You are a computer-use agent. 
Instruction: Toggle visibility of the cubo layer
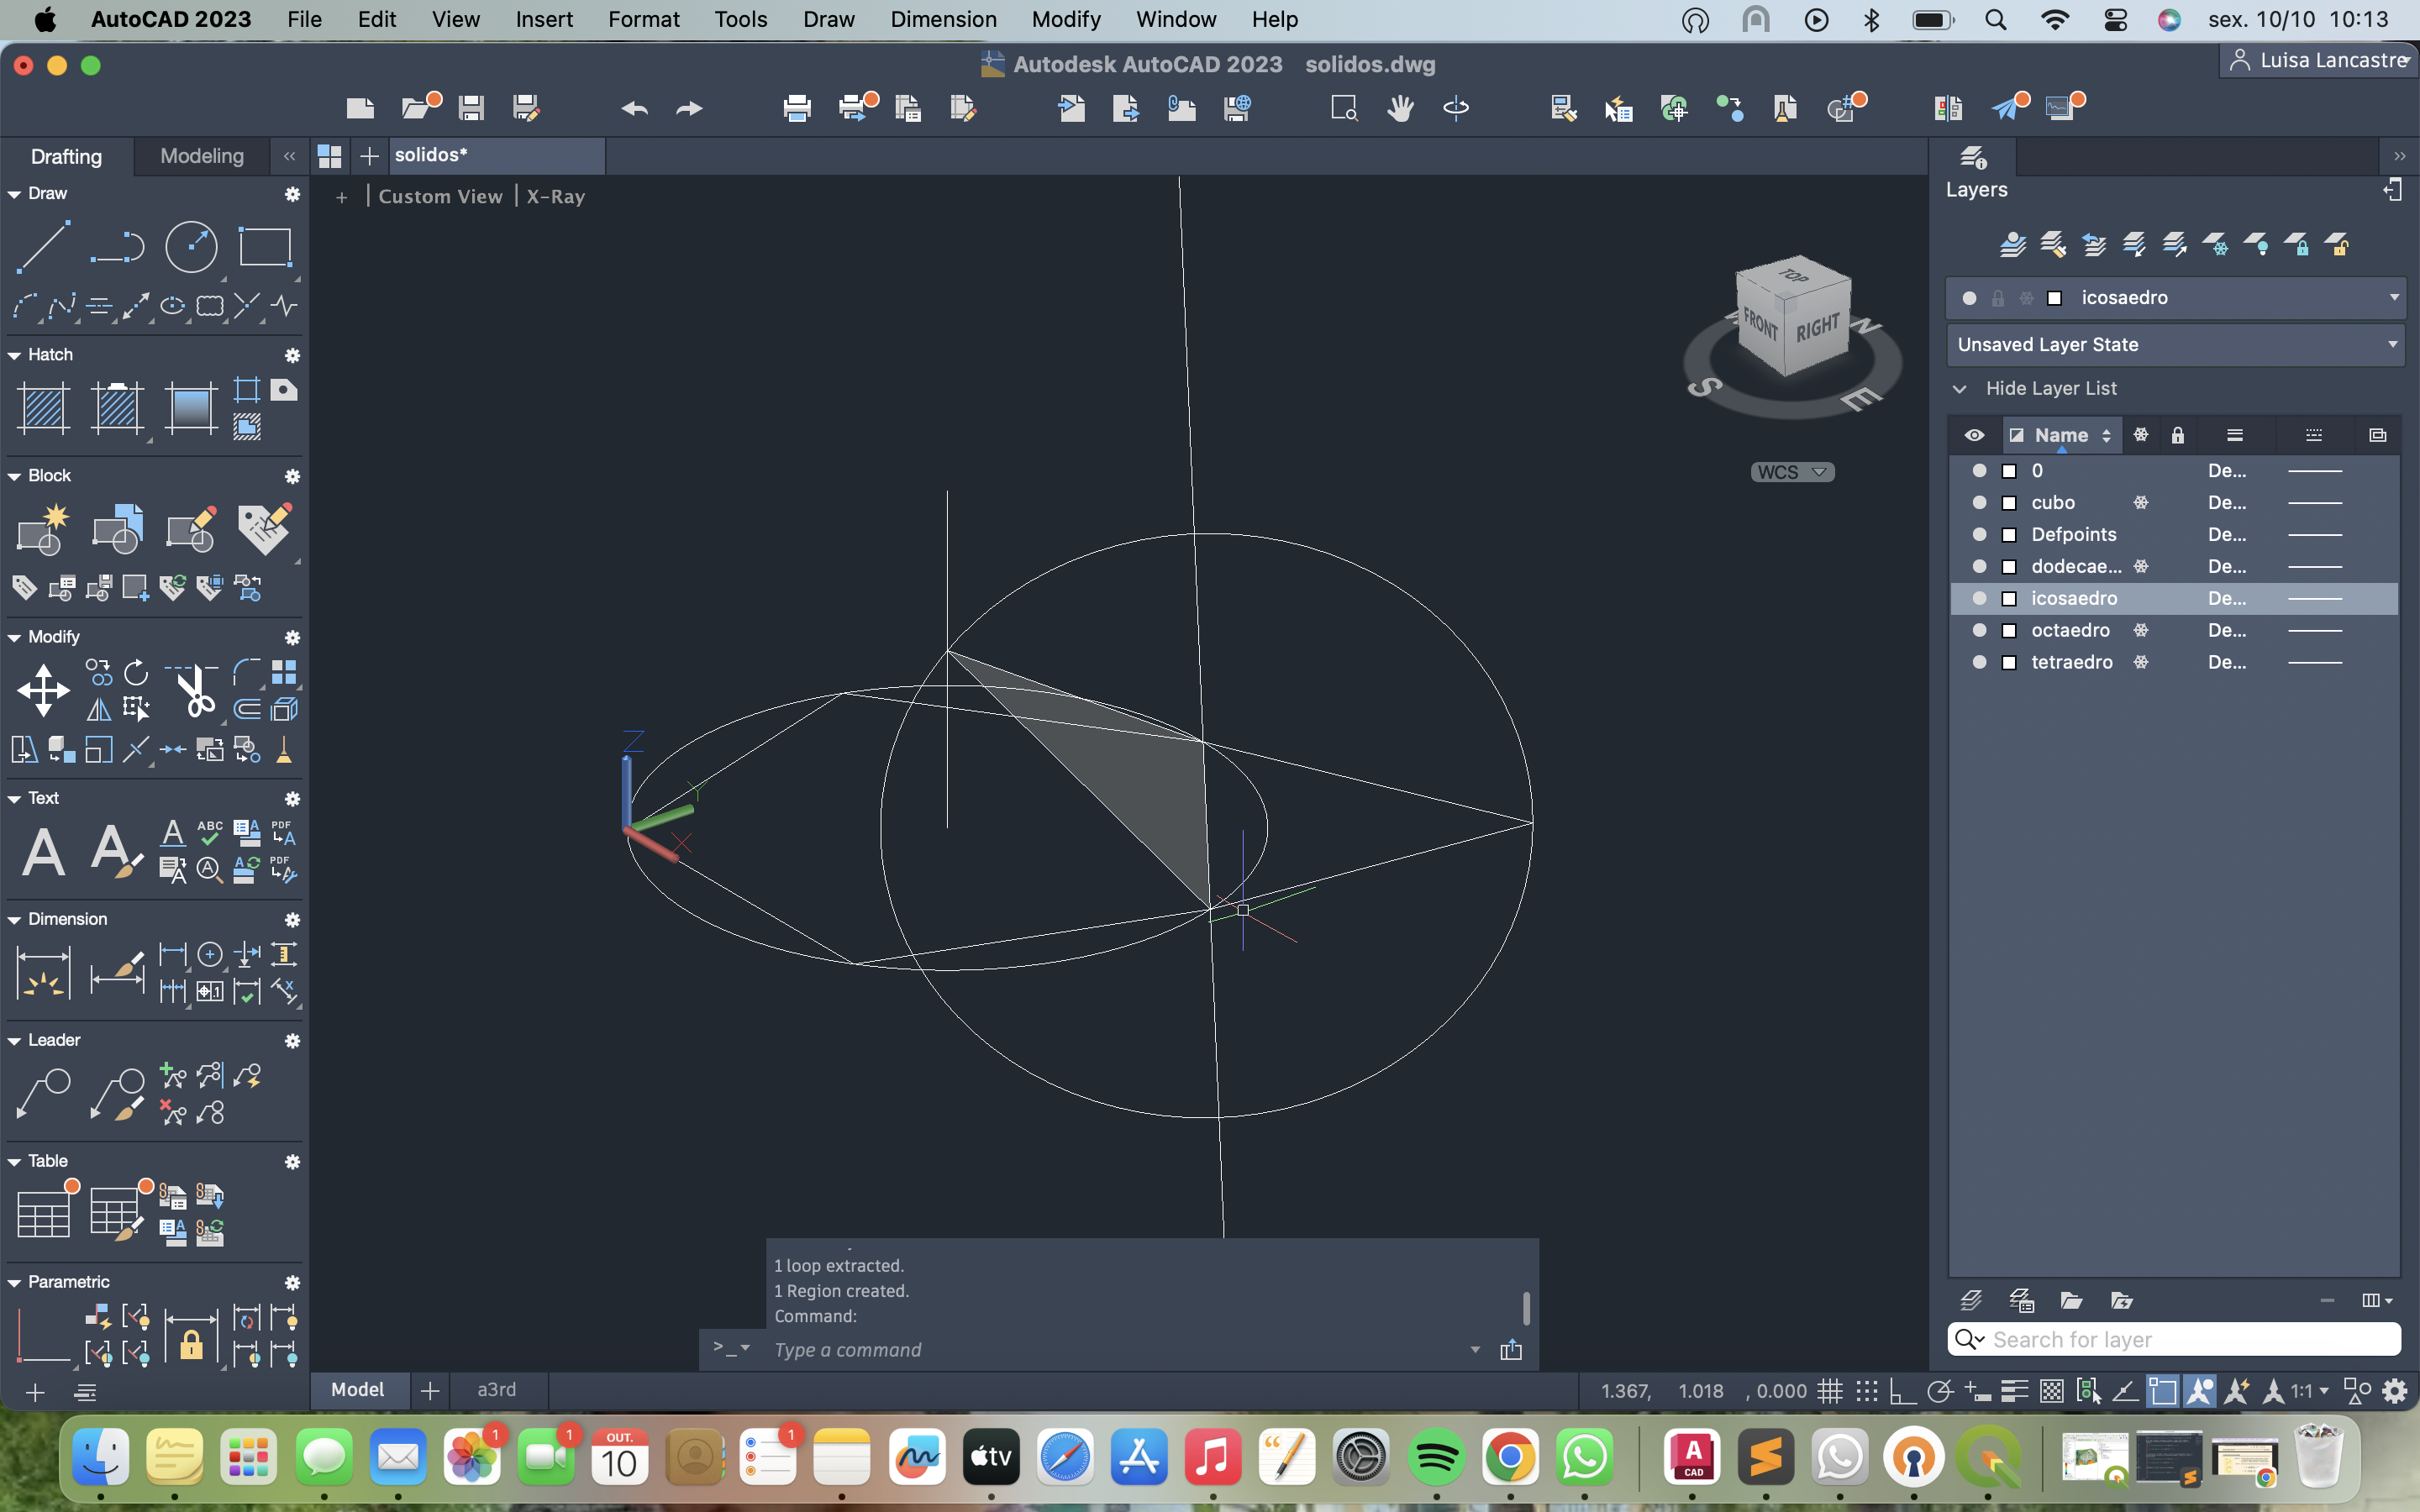[x=1979, y=503]
